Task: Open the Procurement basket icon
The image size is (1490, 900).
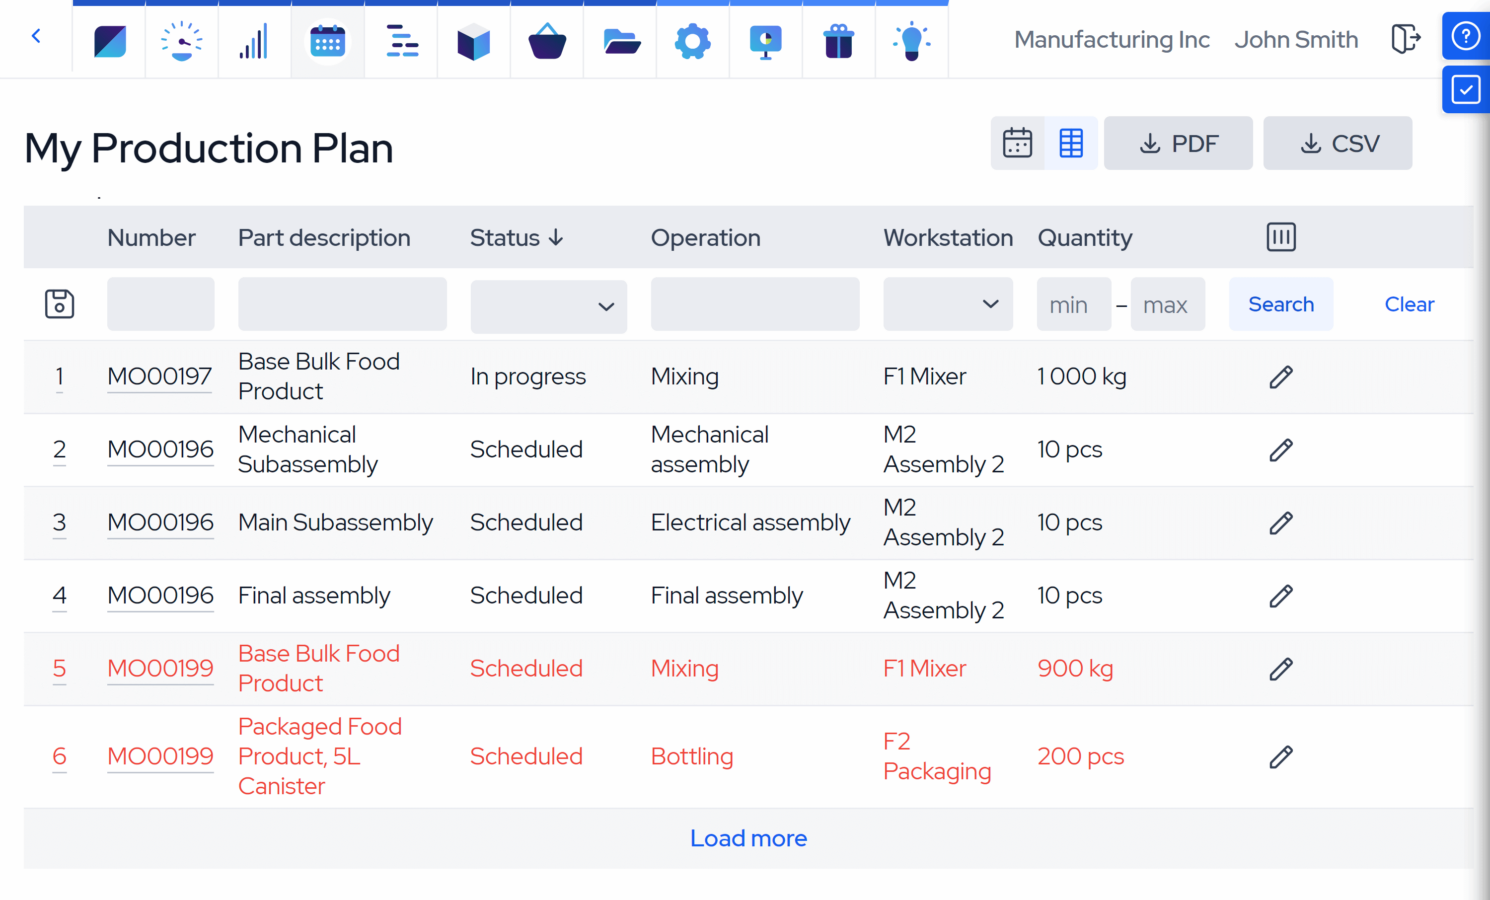Action: [546, 40]
